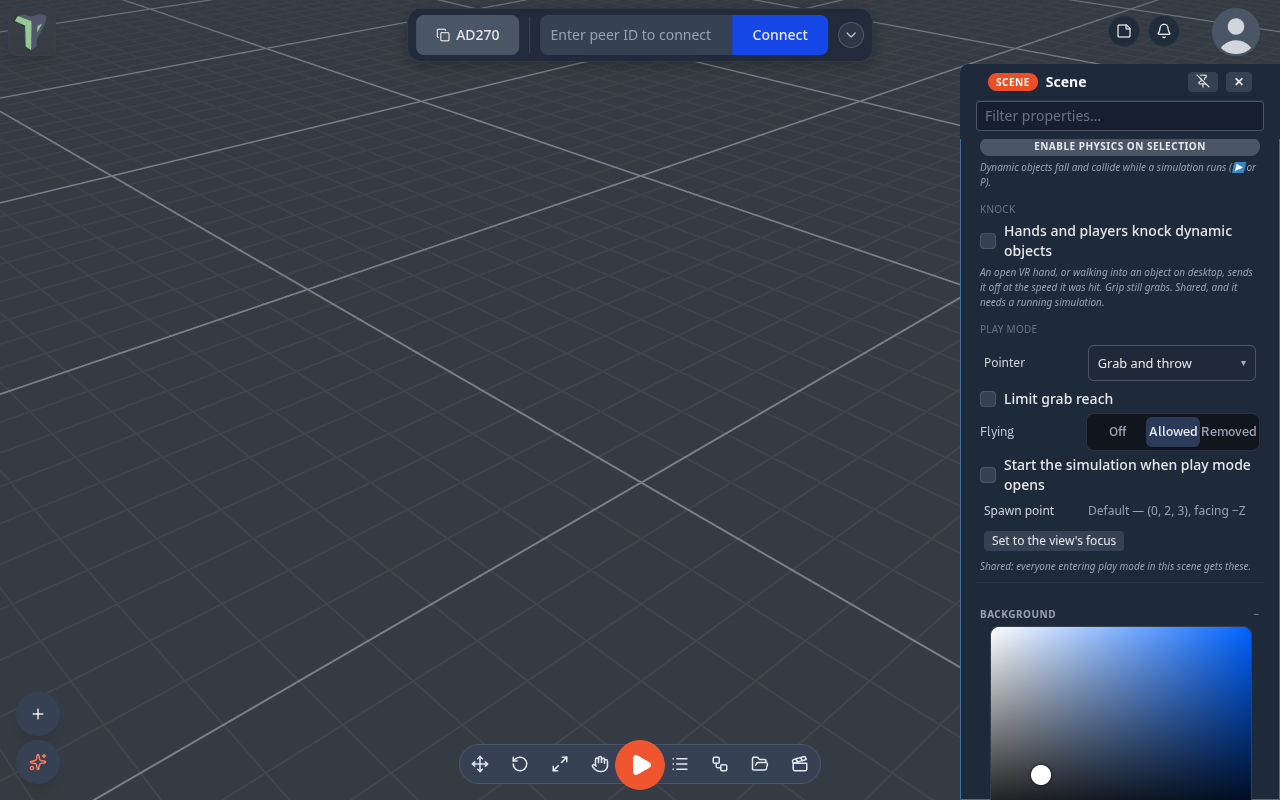Unpin the Scene panel with the pin icon

tap(1203, 82)
